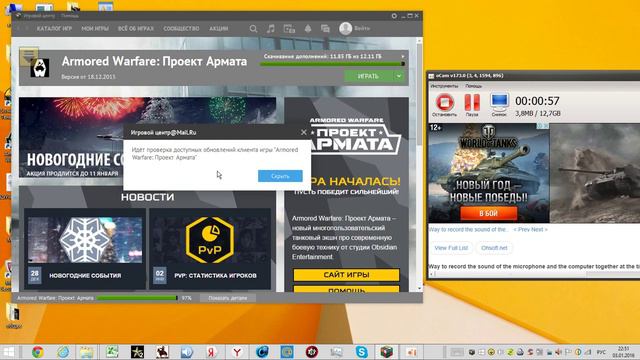Open МОИ ИГРЫ menu

coord(95,29)
